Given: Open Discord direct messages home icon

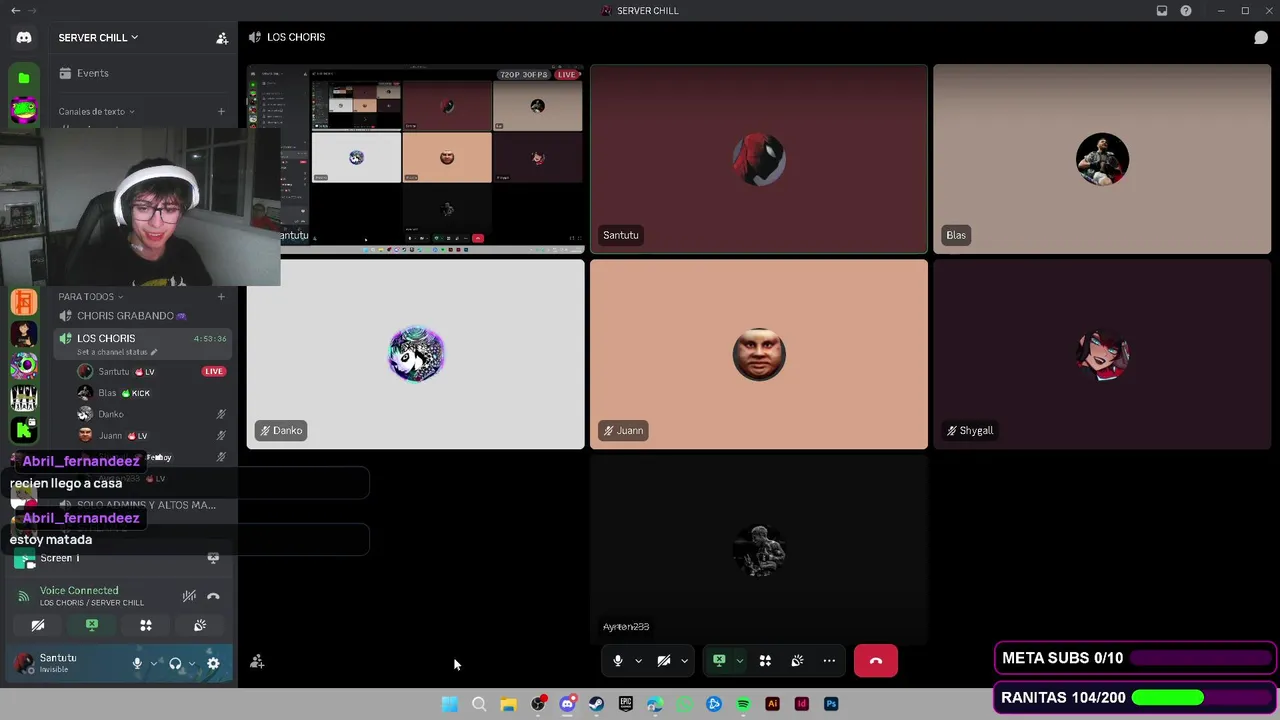Looking at the screenshot, I should click(x=24, y=38).
